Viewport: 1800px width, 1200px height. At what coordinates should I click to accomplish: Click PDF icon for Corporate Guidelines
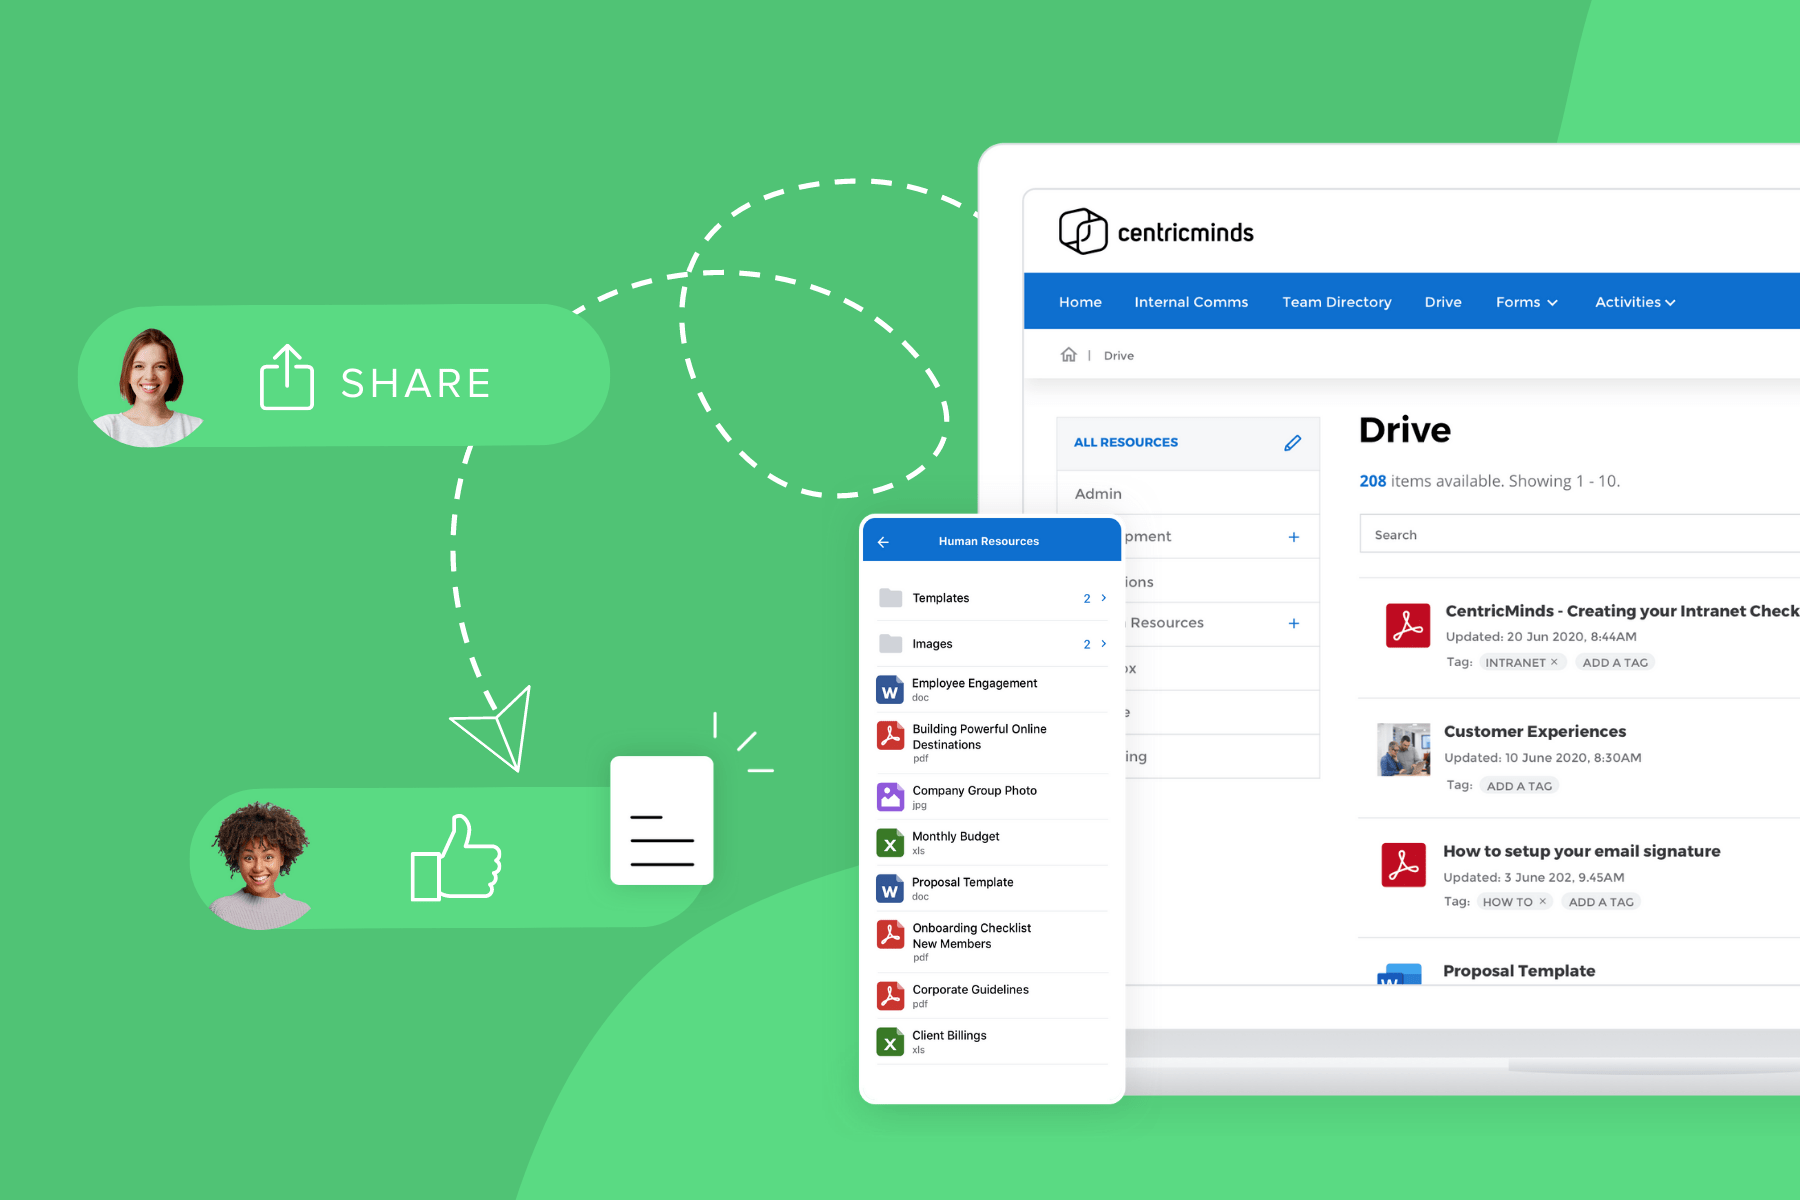(x=890, y=996)
